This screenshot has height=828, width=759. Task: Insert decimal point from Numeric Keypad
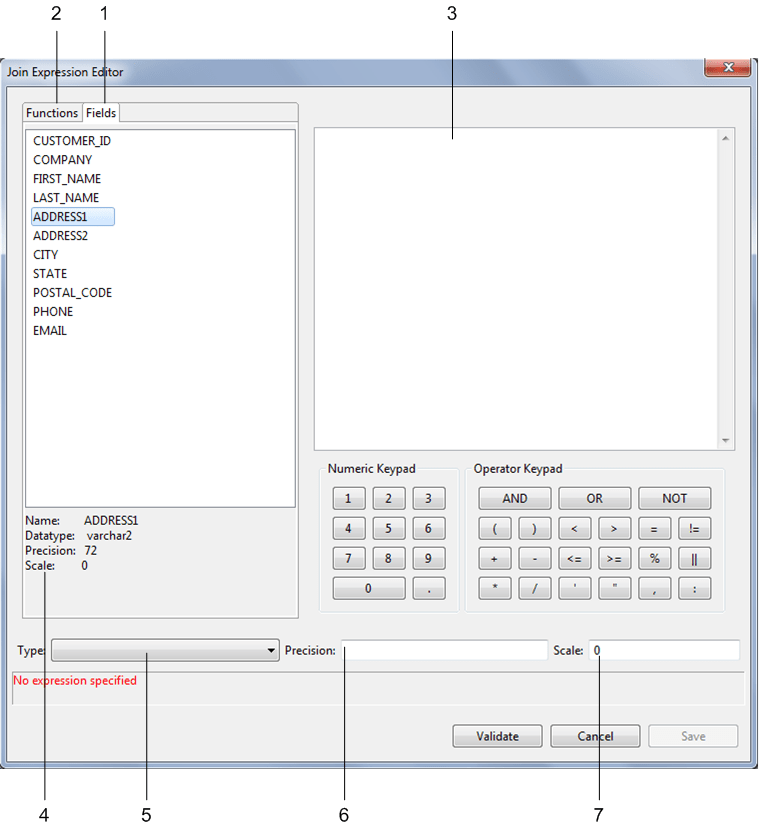(429, 589)
